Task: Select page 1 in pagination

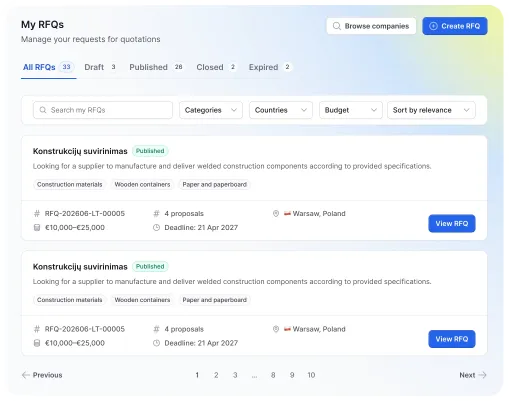Action: tap(197, 375)
